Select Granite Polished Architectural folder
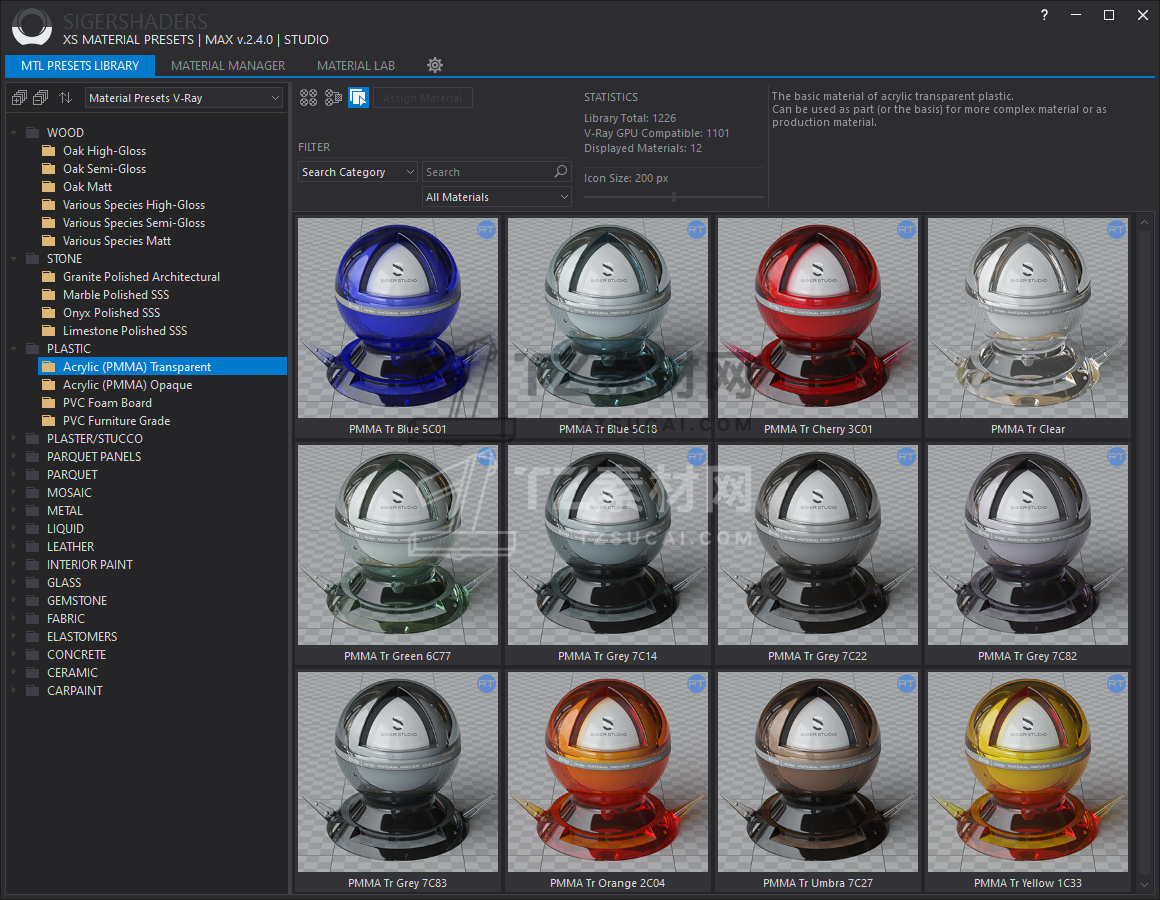Image resolution: width=1160 pixels, height=900 pixels. pos(141,277)
